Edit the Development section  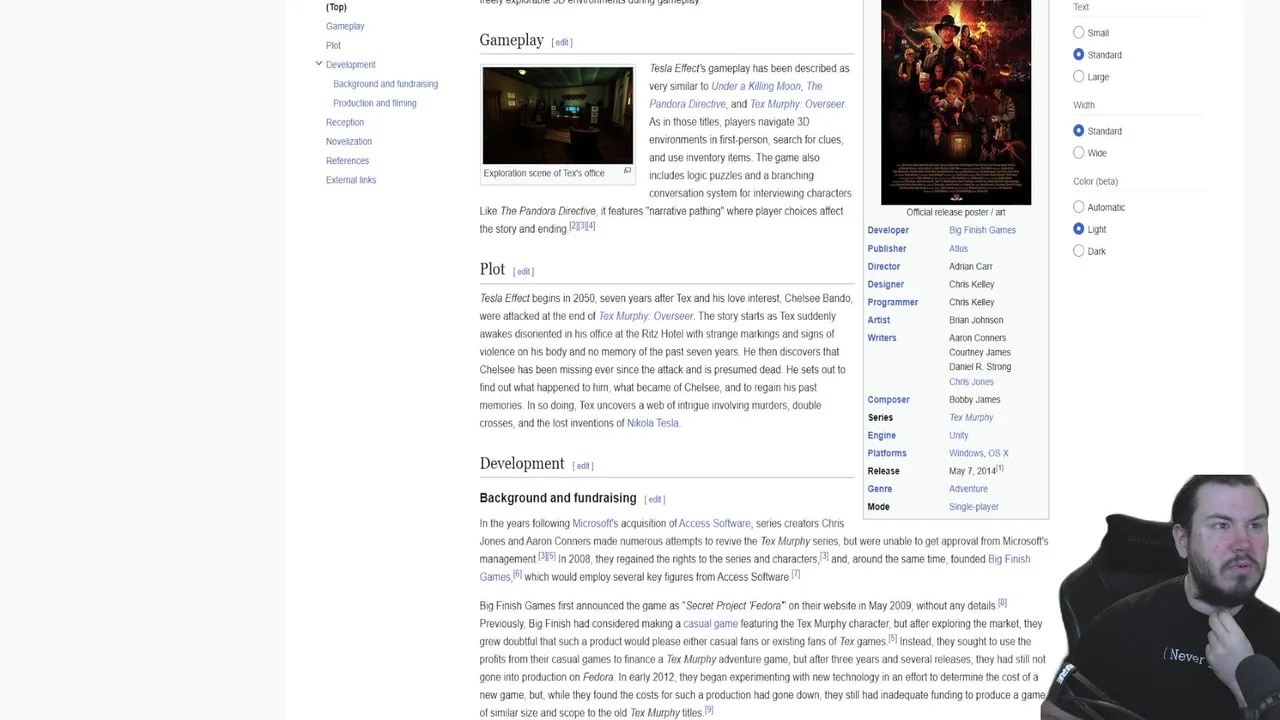pyautogui.click(x=583, y=466)
